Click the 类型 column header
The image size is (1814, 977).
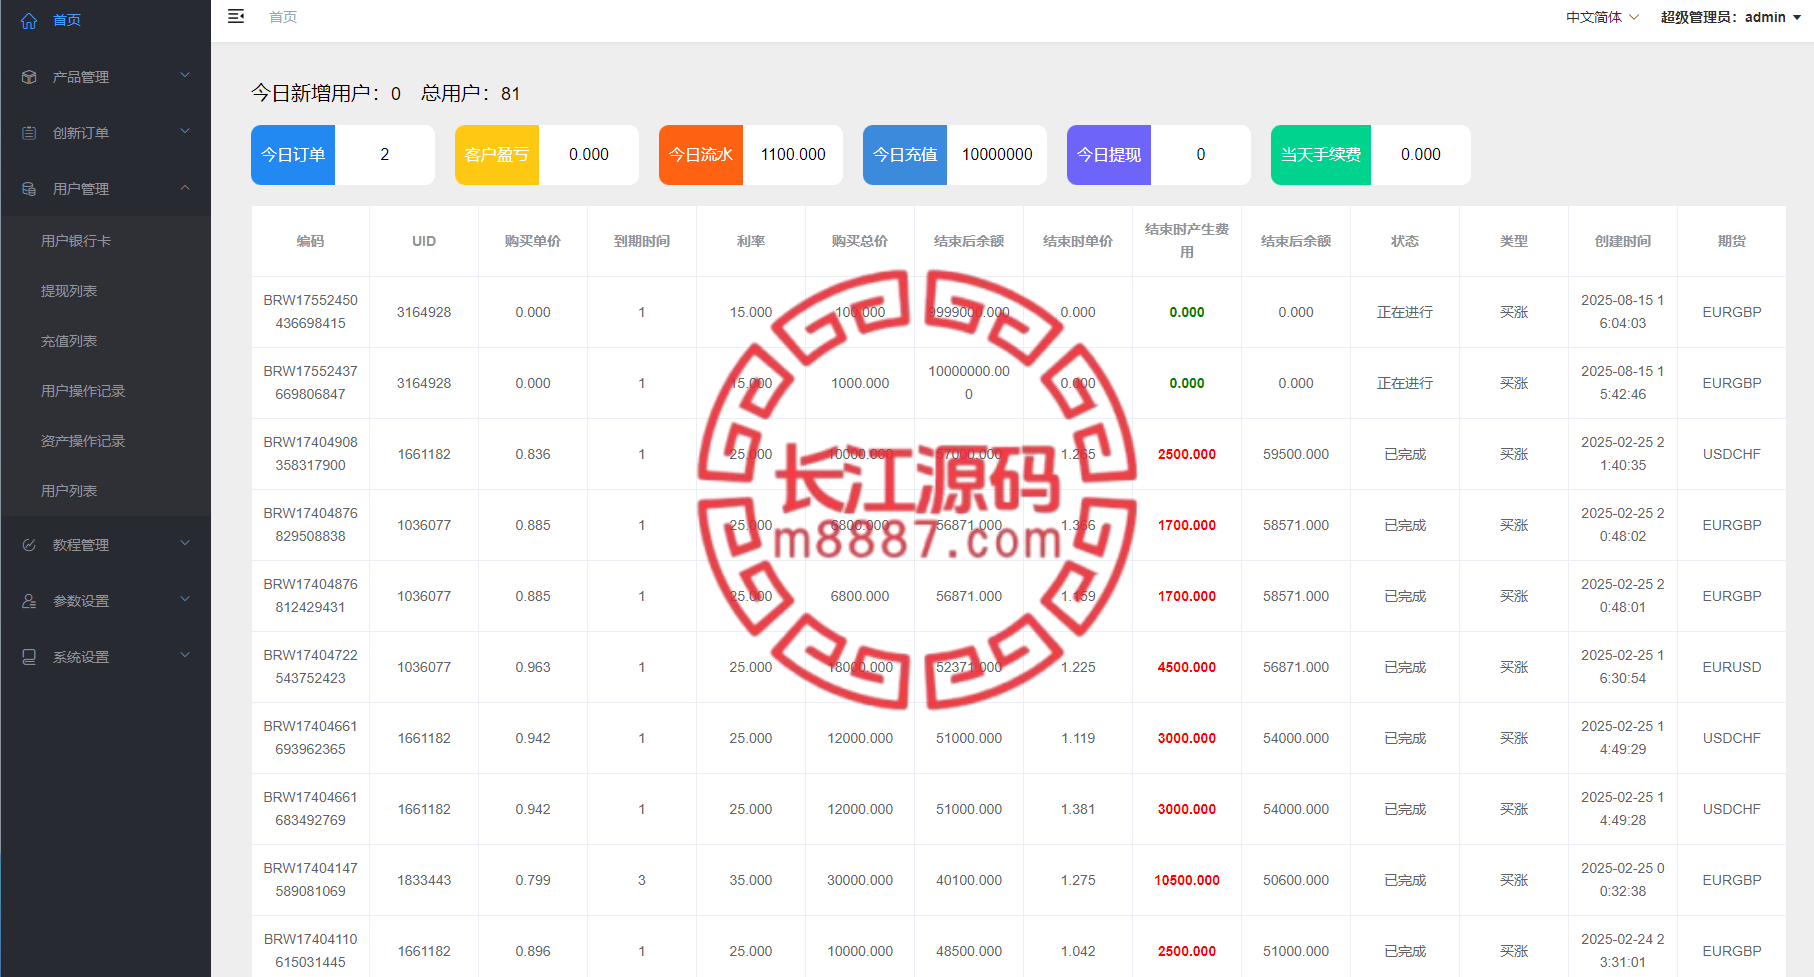(1514, 241)
